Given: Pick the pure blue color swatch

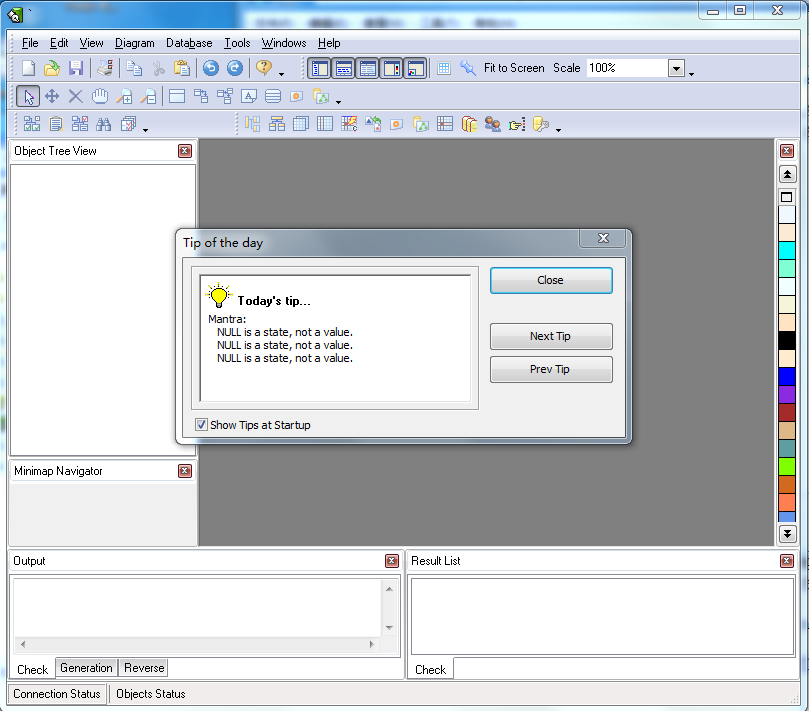Looking at the screenshot, I should point(787,377).
